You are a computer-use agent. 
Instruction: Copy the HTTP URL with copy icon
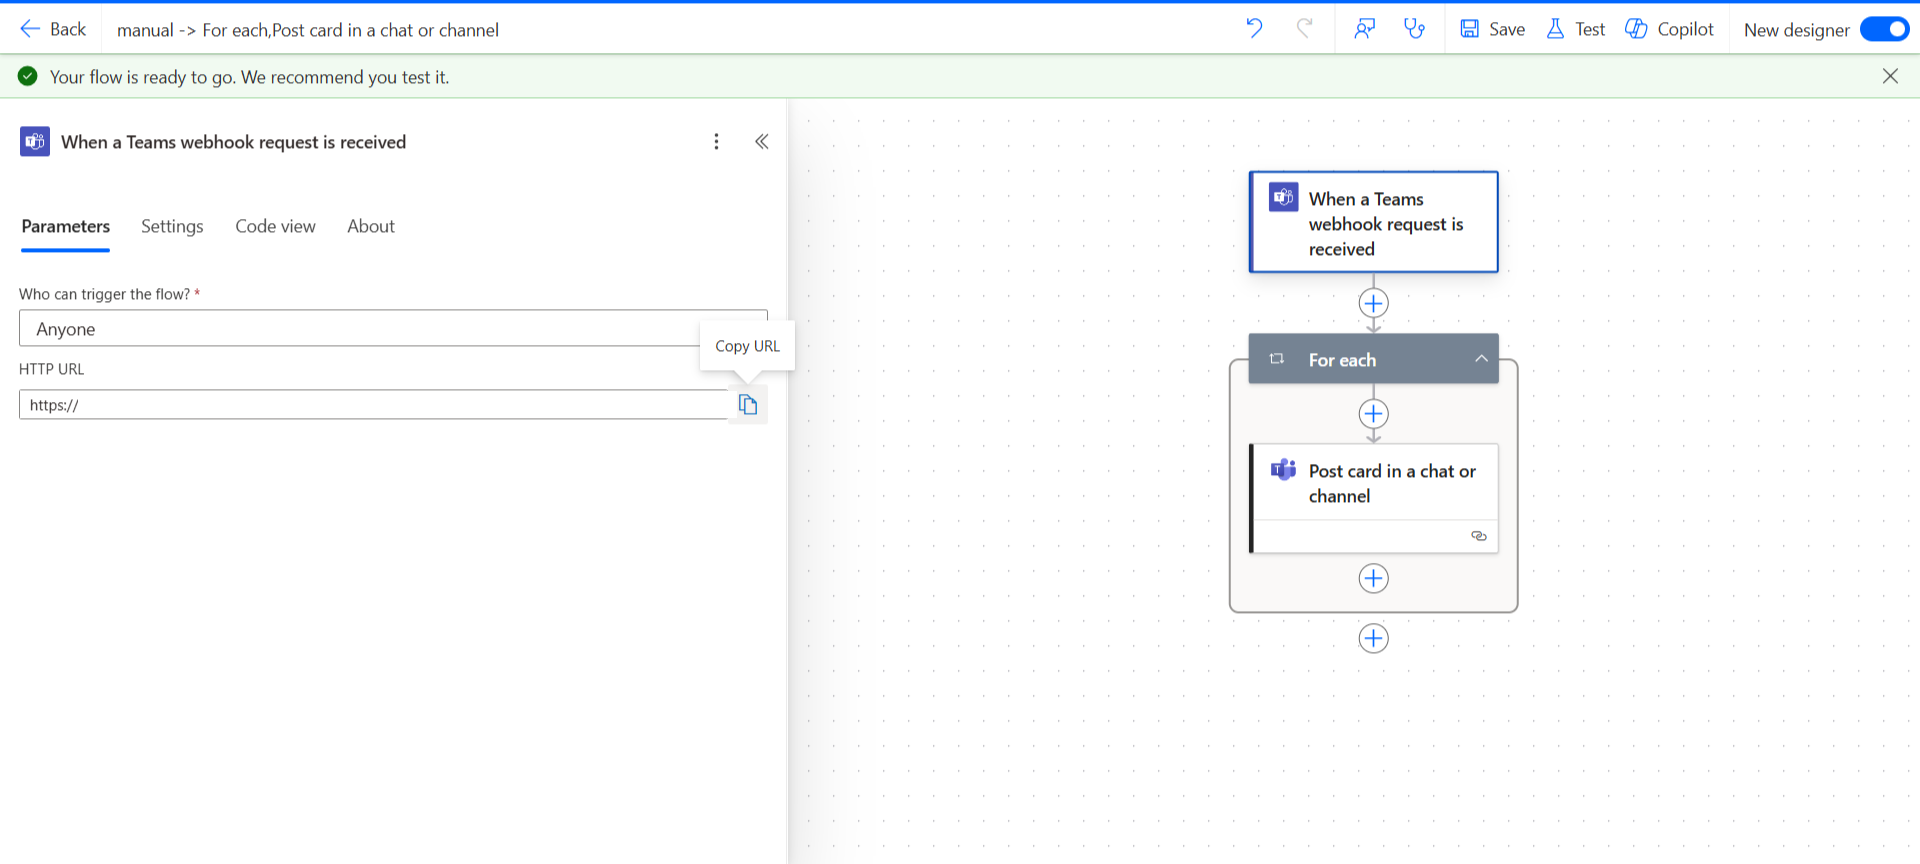[x=748, y=405]
